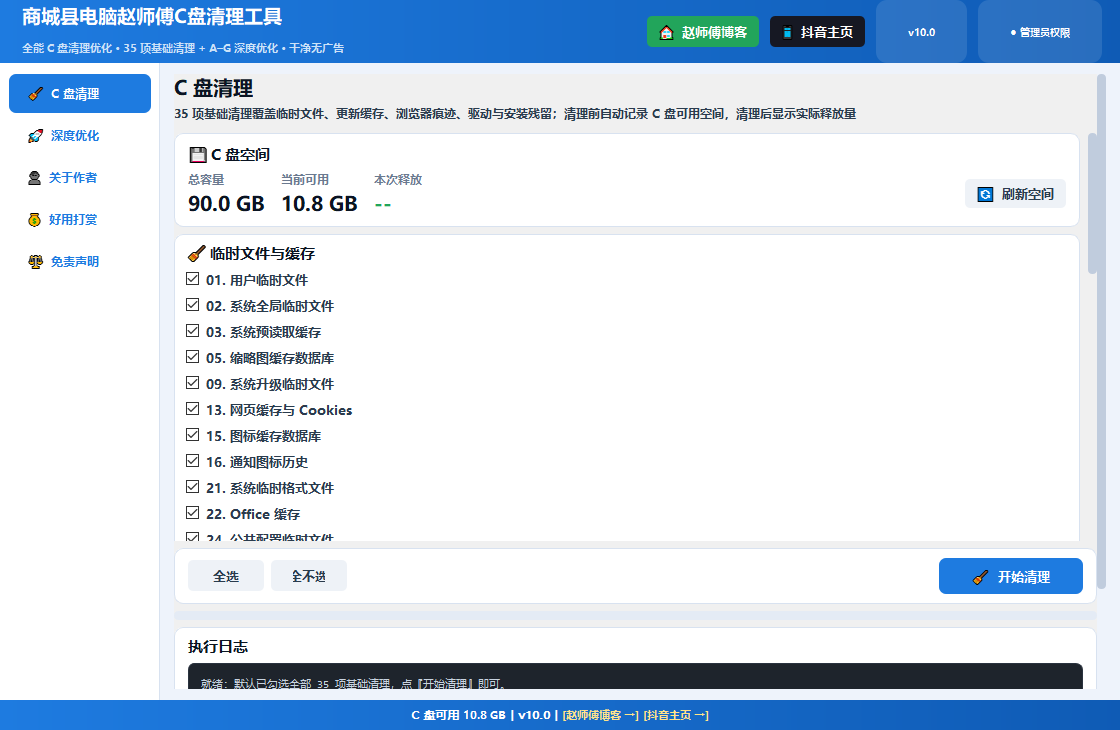Click the 执行日志 log output area

point(635,676)
